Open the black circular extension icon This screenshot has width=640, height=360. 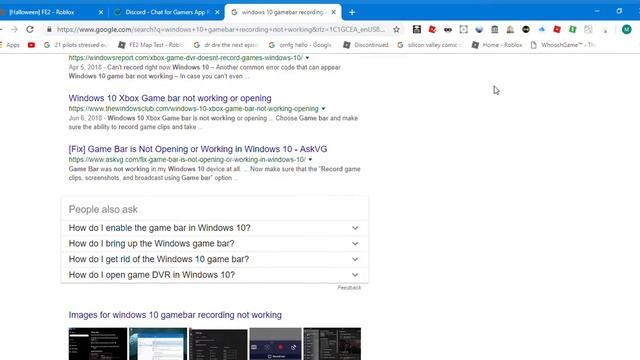coord(526,29)
